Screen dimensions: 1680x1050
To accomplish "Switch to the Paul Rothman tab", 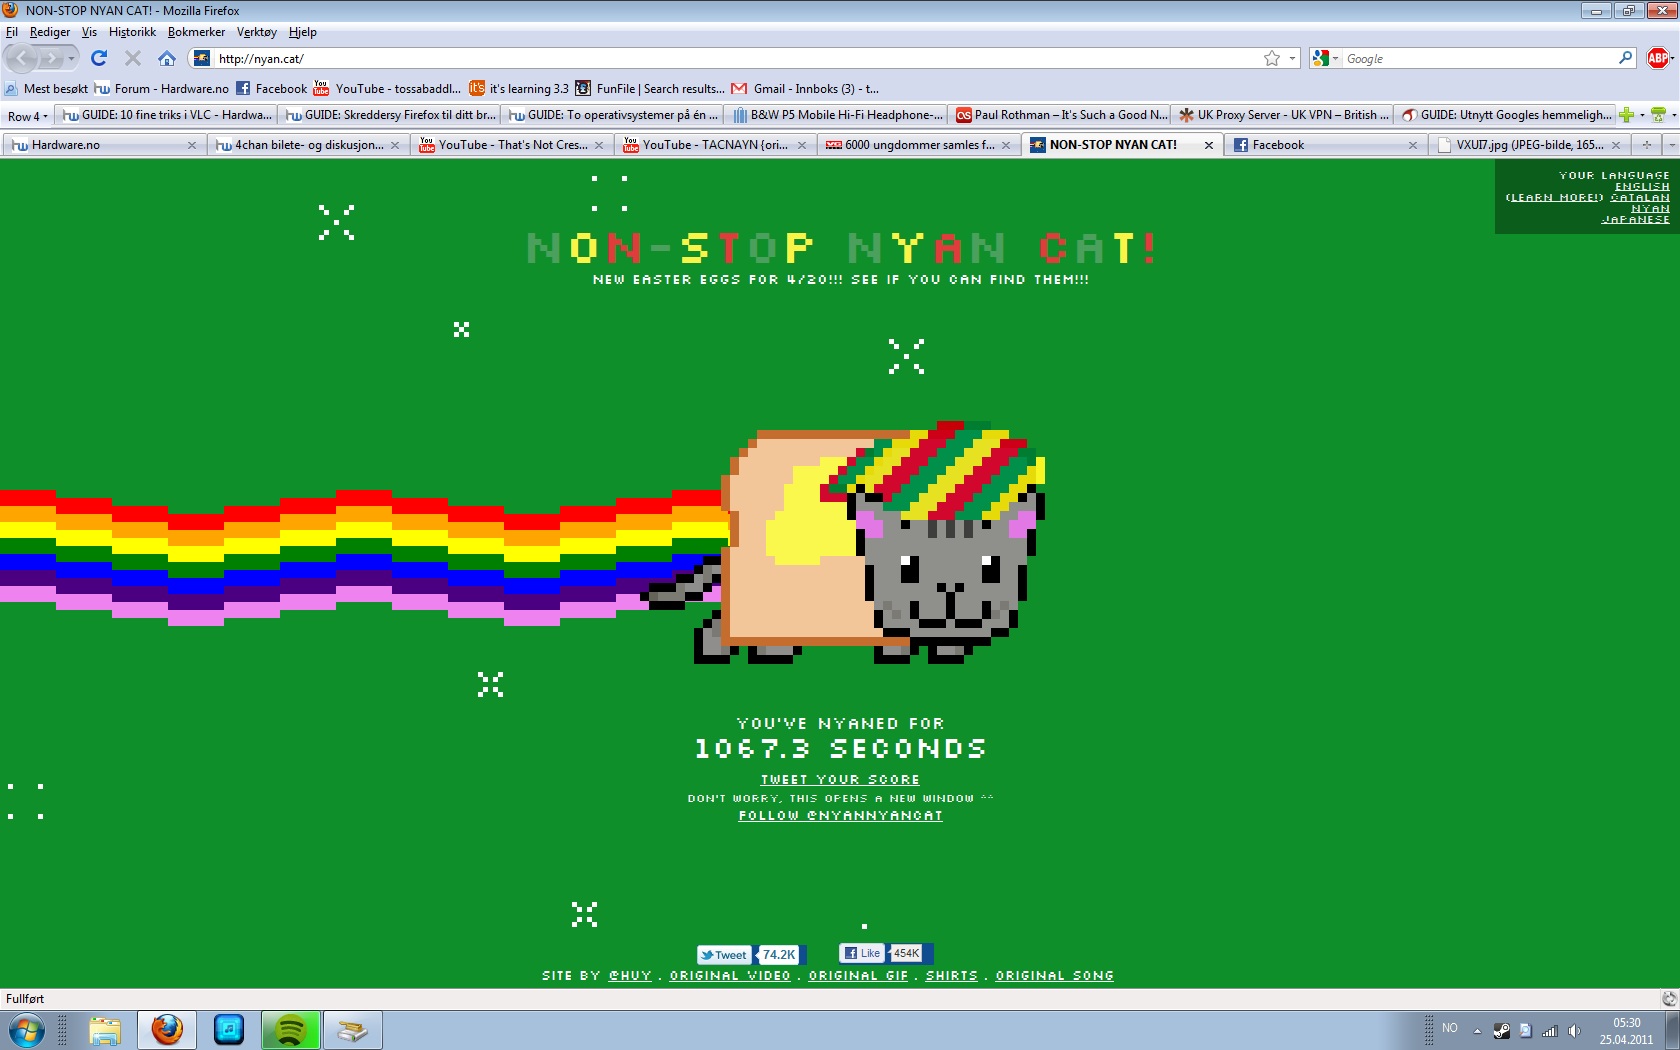I will click(1061, 115).
